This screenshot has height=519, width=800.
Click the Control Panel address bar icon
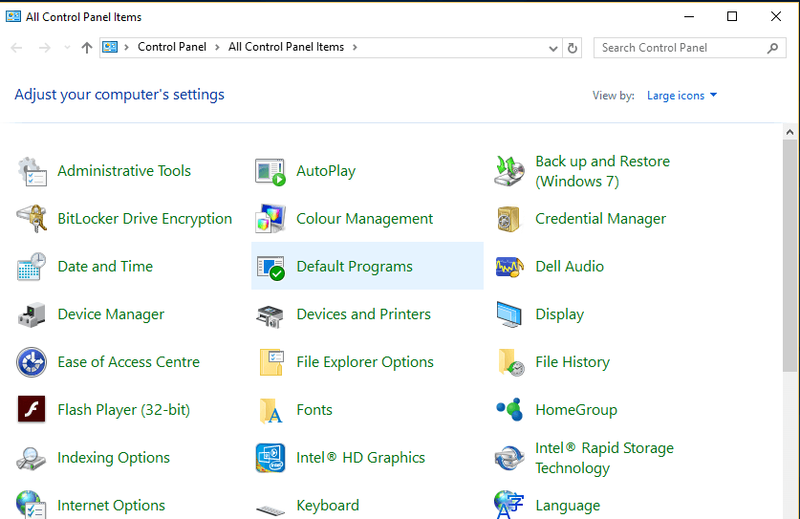110,47
